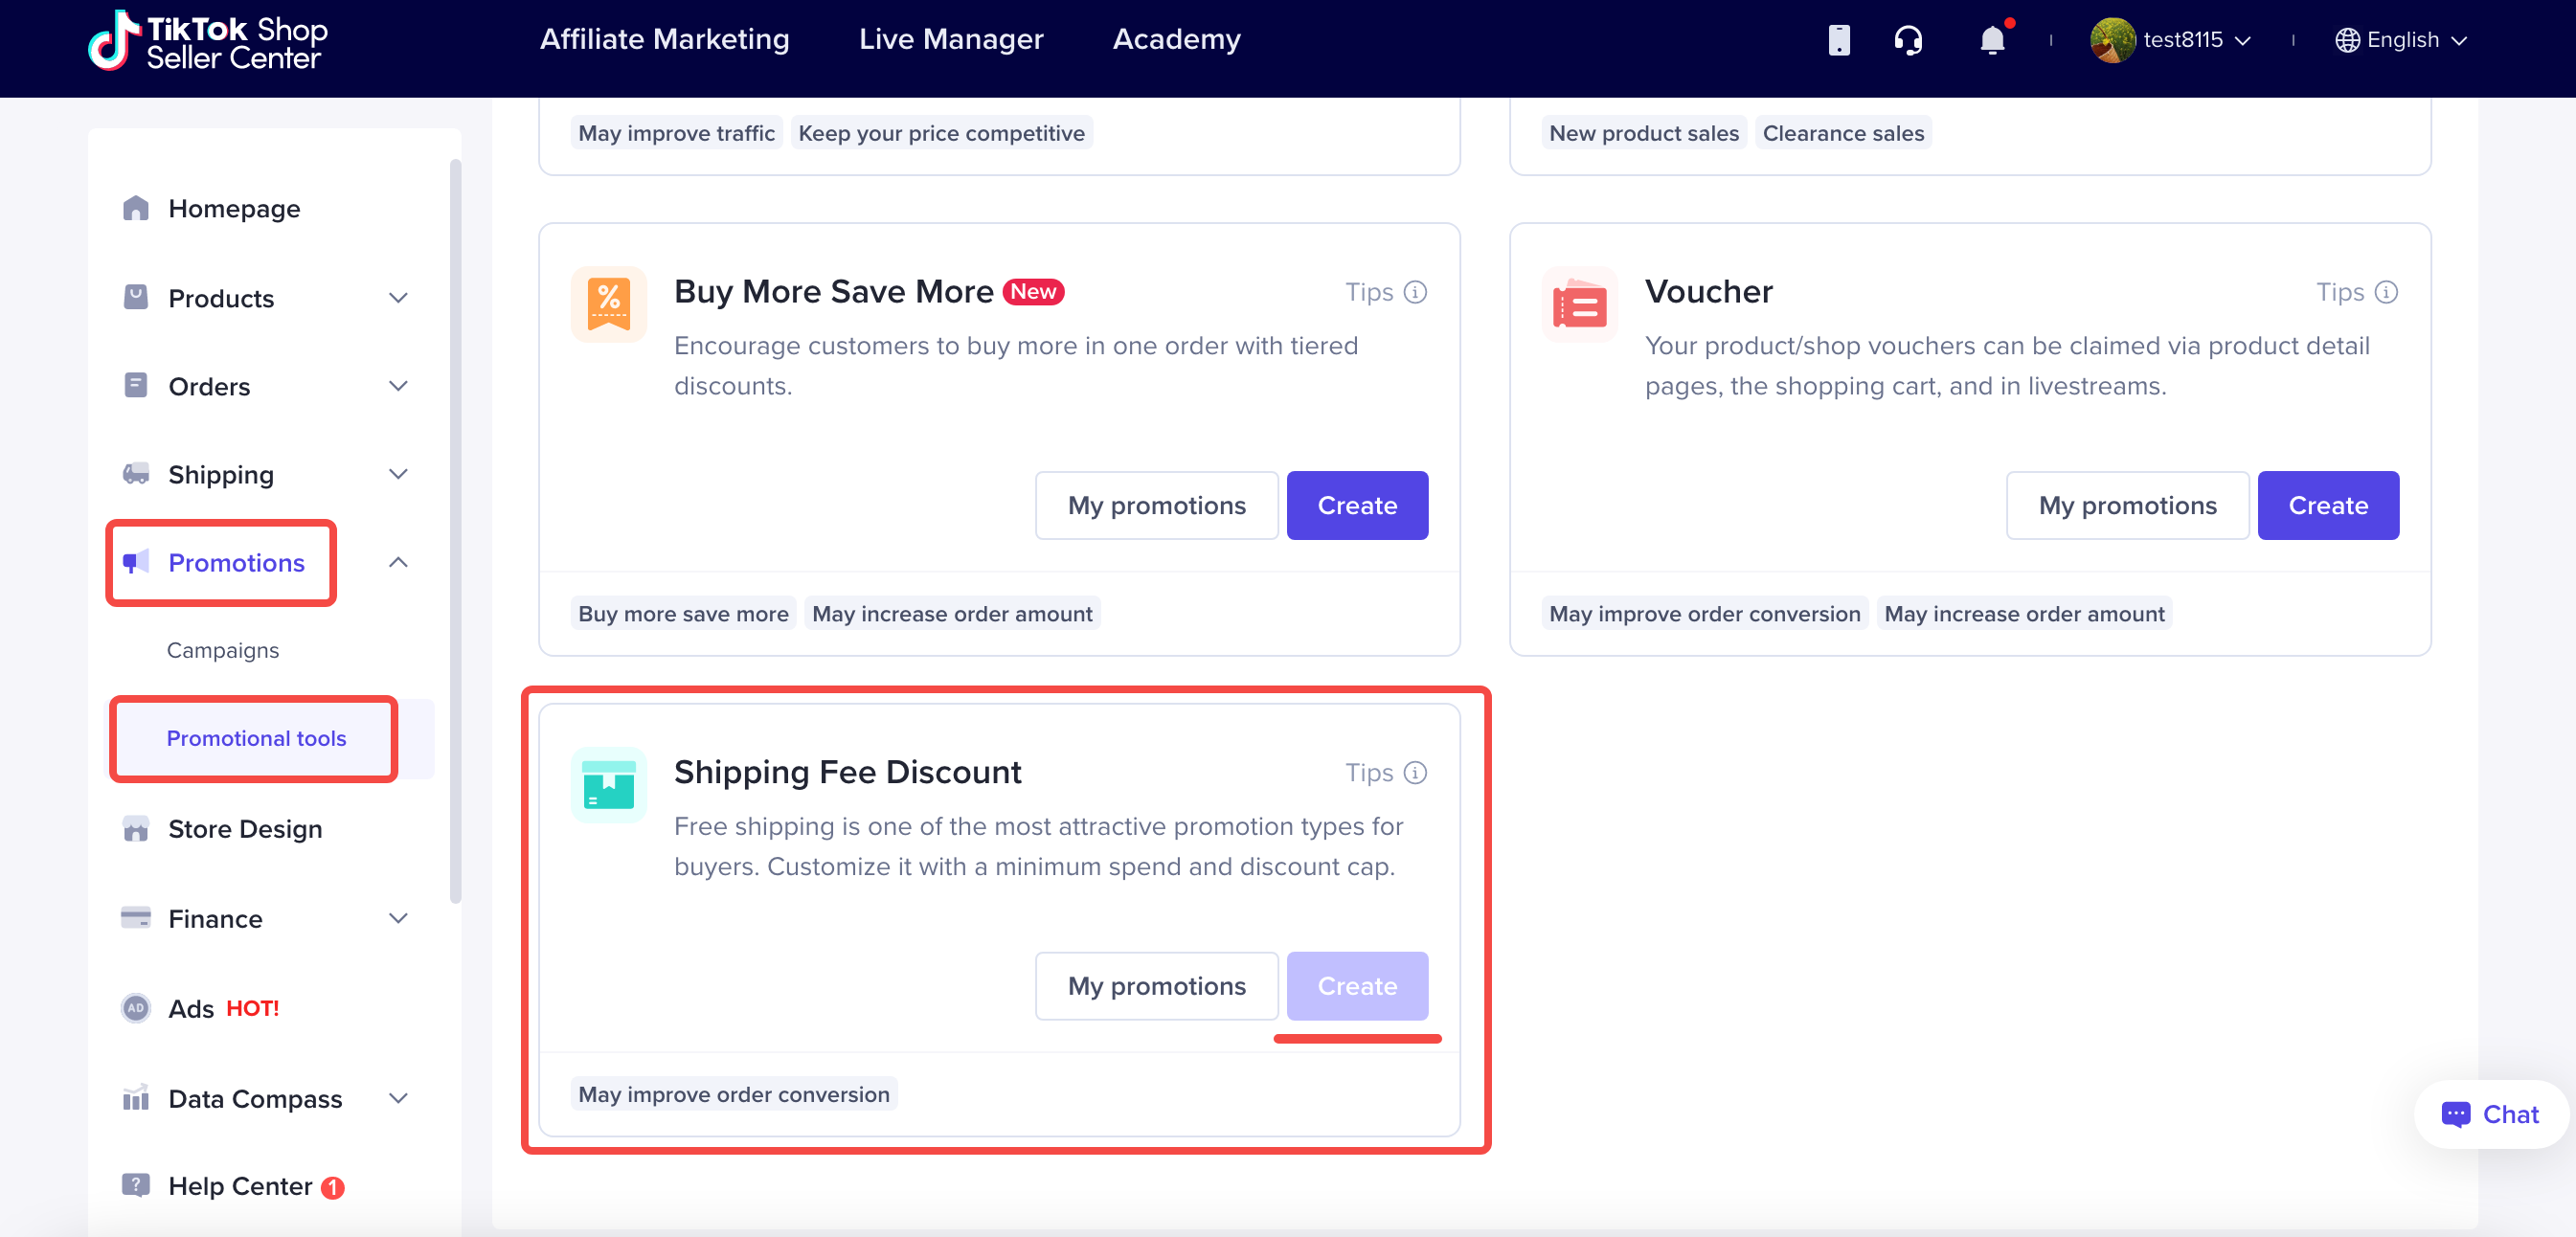Screen dimensions: 2576x1237
Task: Click the Voucher ticket icon
Action: 1579,305
